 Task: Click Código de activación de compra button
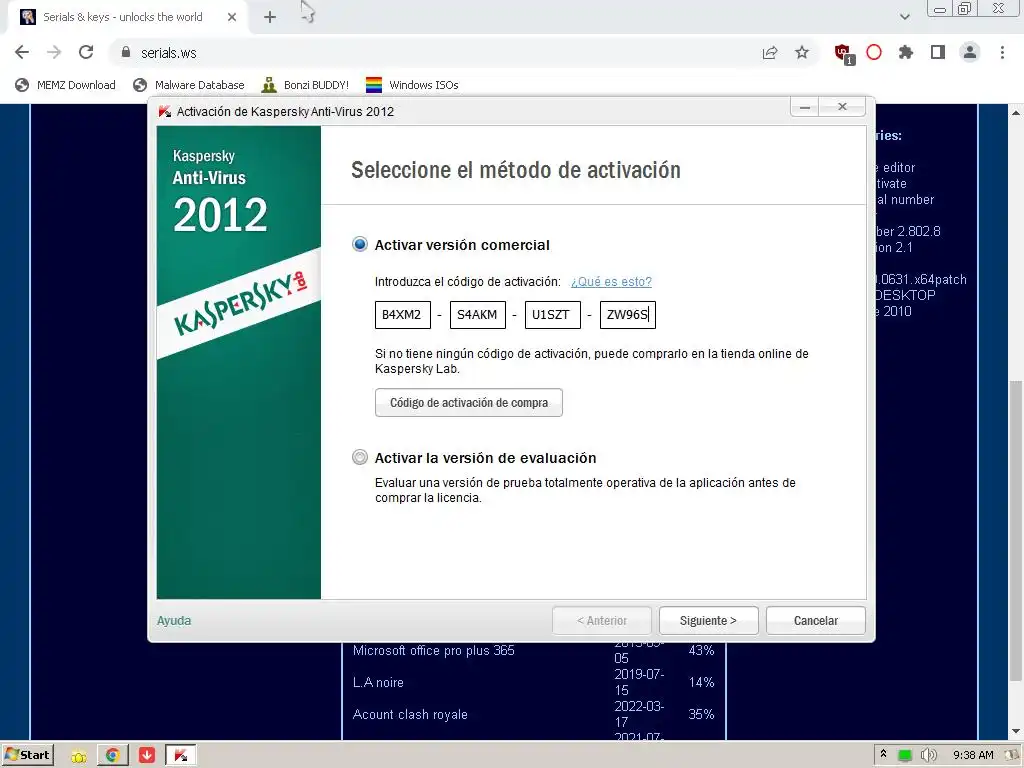click(469, 403)
